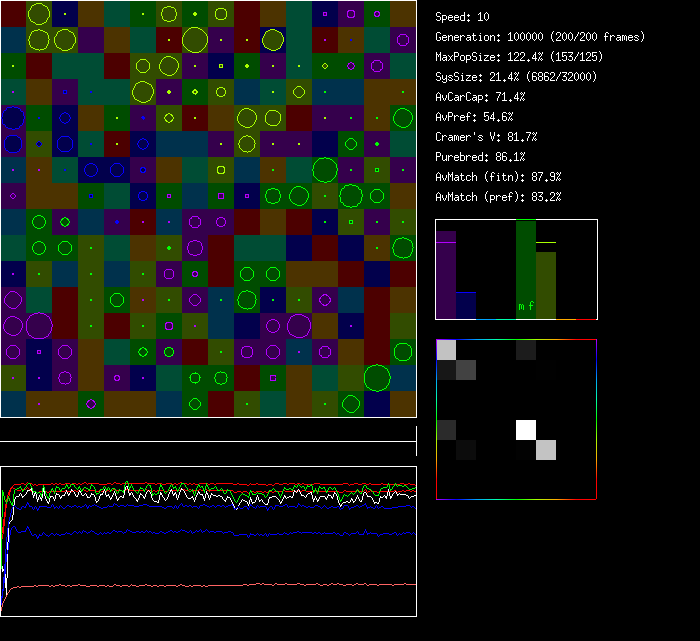Click the time-series line graph panel
This screenshot has width=700, height=641.
pyautogui.click(x=208, y=541)
